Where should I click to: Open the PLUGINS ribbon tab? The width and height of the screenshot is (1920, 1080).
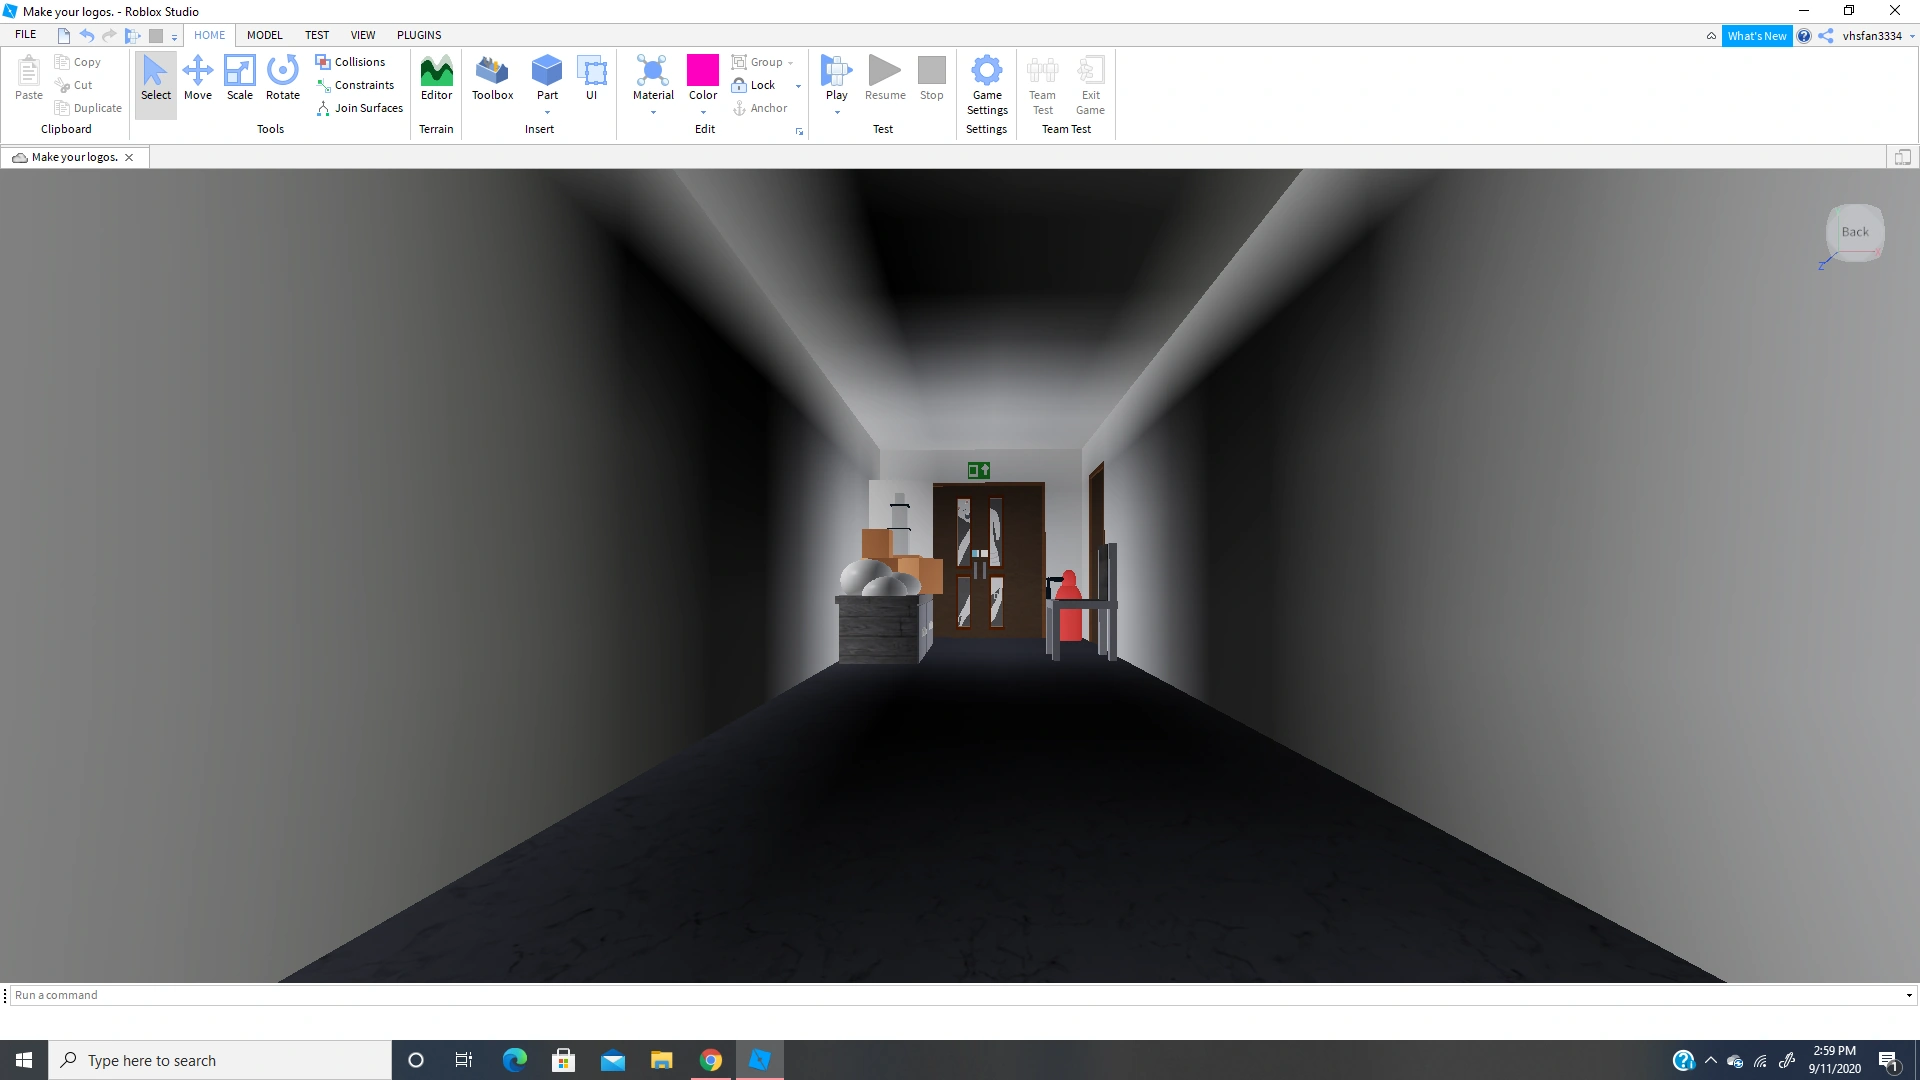pyautogui.click(x=419, y=34)
